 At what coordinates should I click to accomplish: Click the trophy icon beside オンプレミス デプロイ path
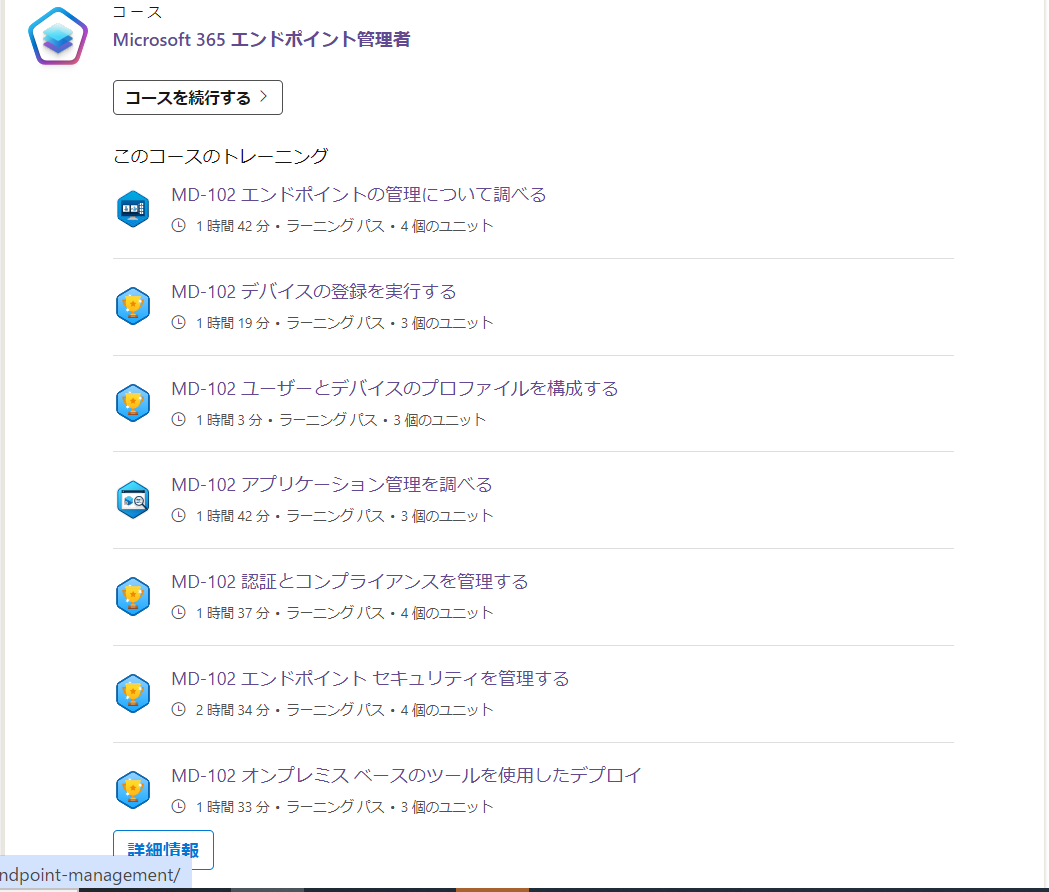click(133, 790)
